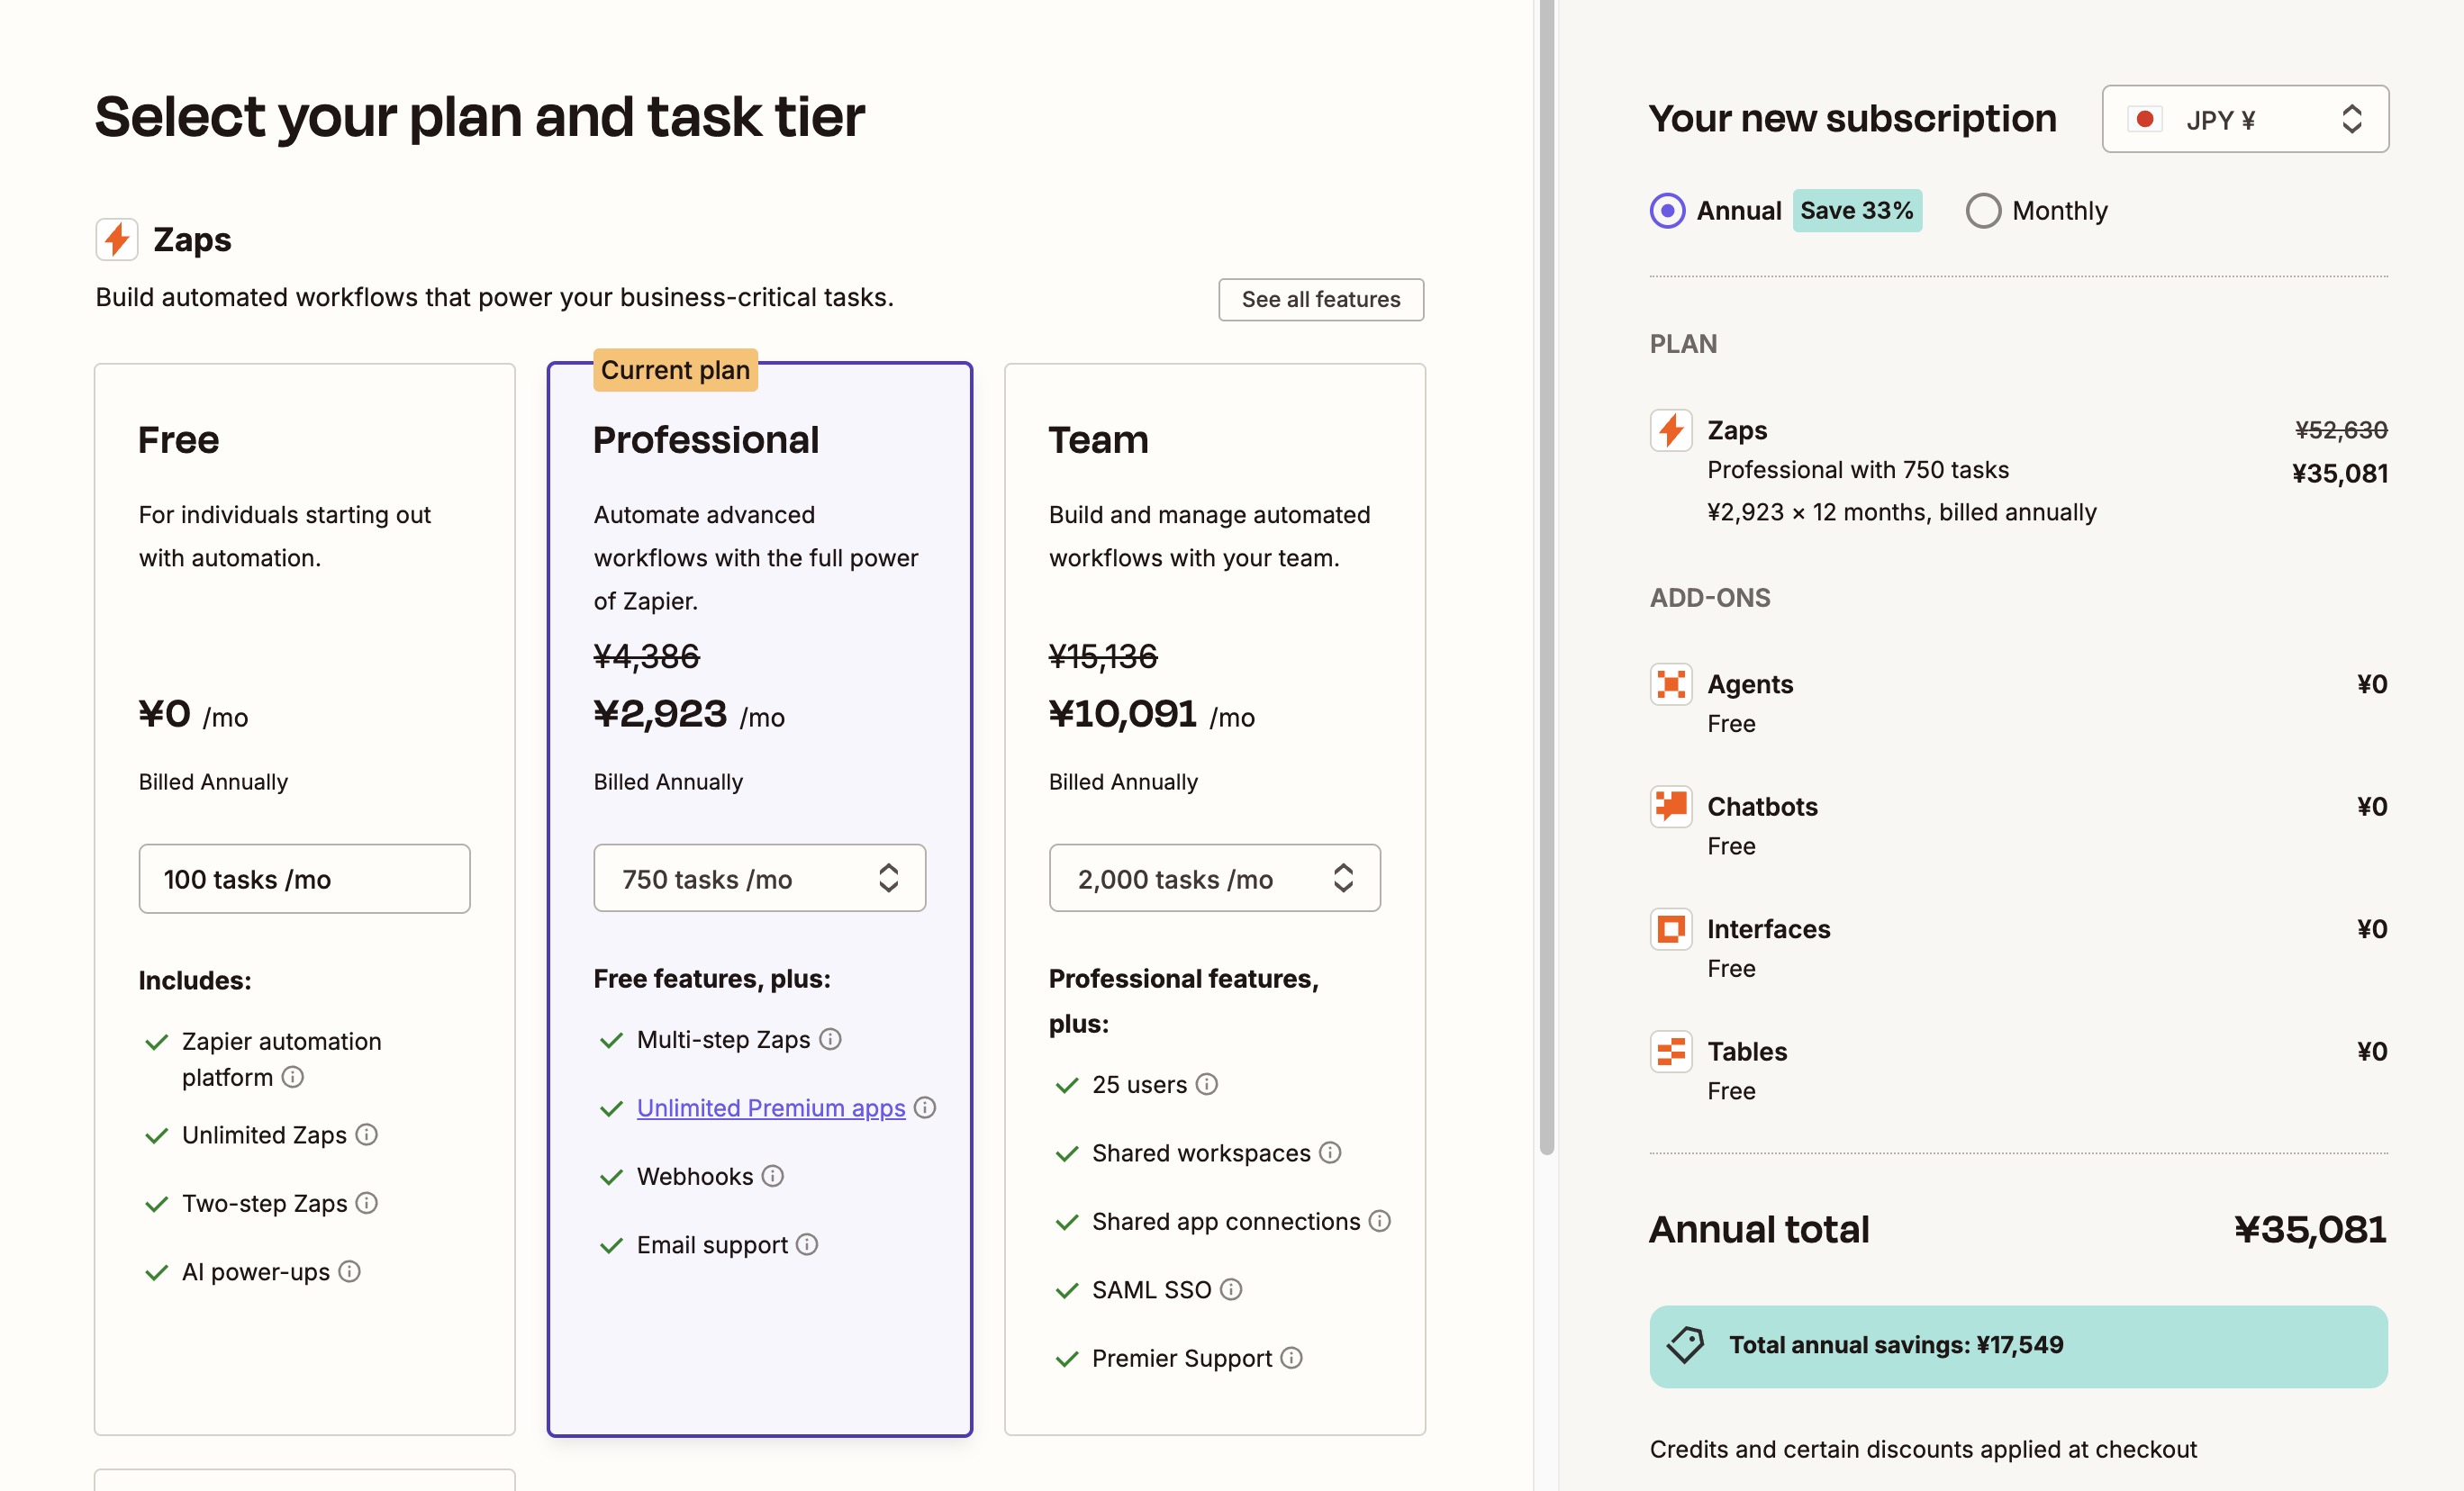Click the See all features button
2464x1491 pixels.
pyautogui.click(x=1321, y=300)
